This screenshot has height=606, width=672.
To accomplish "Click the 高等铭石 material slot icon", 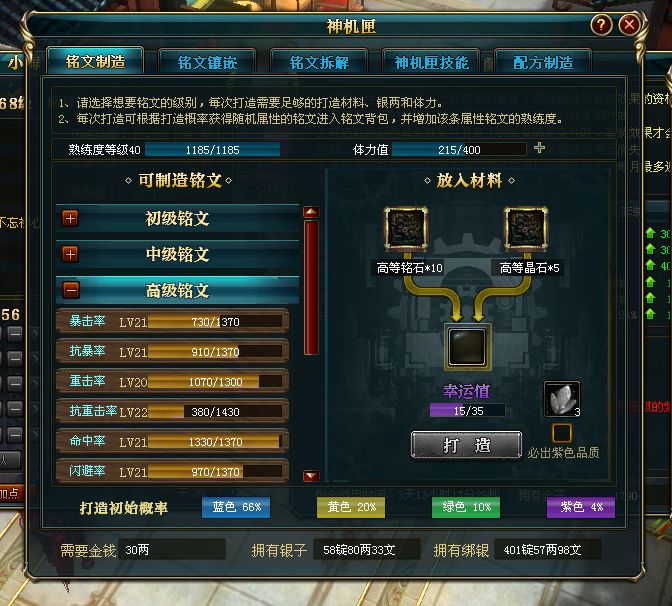I will pos(405,228).
